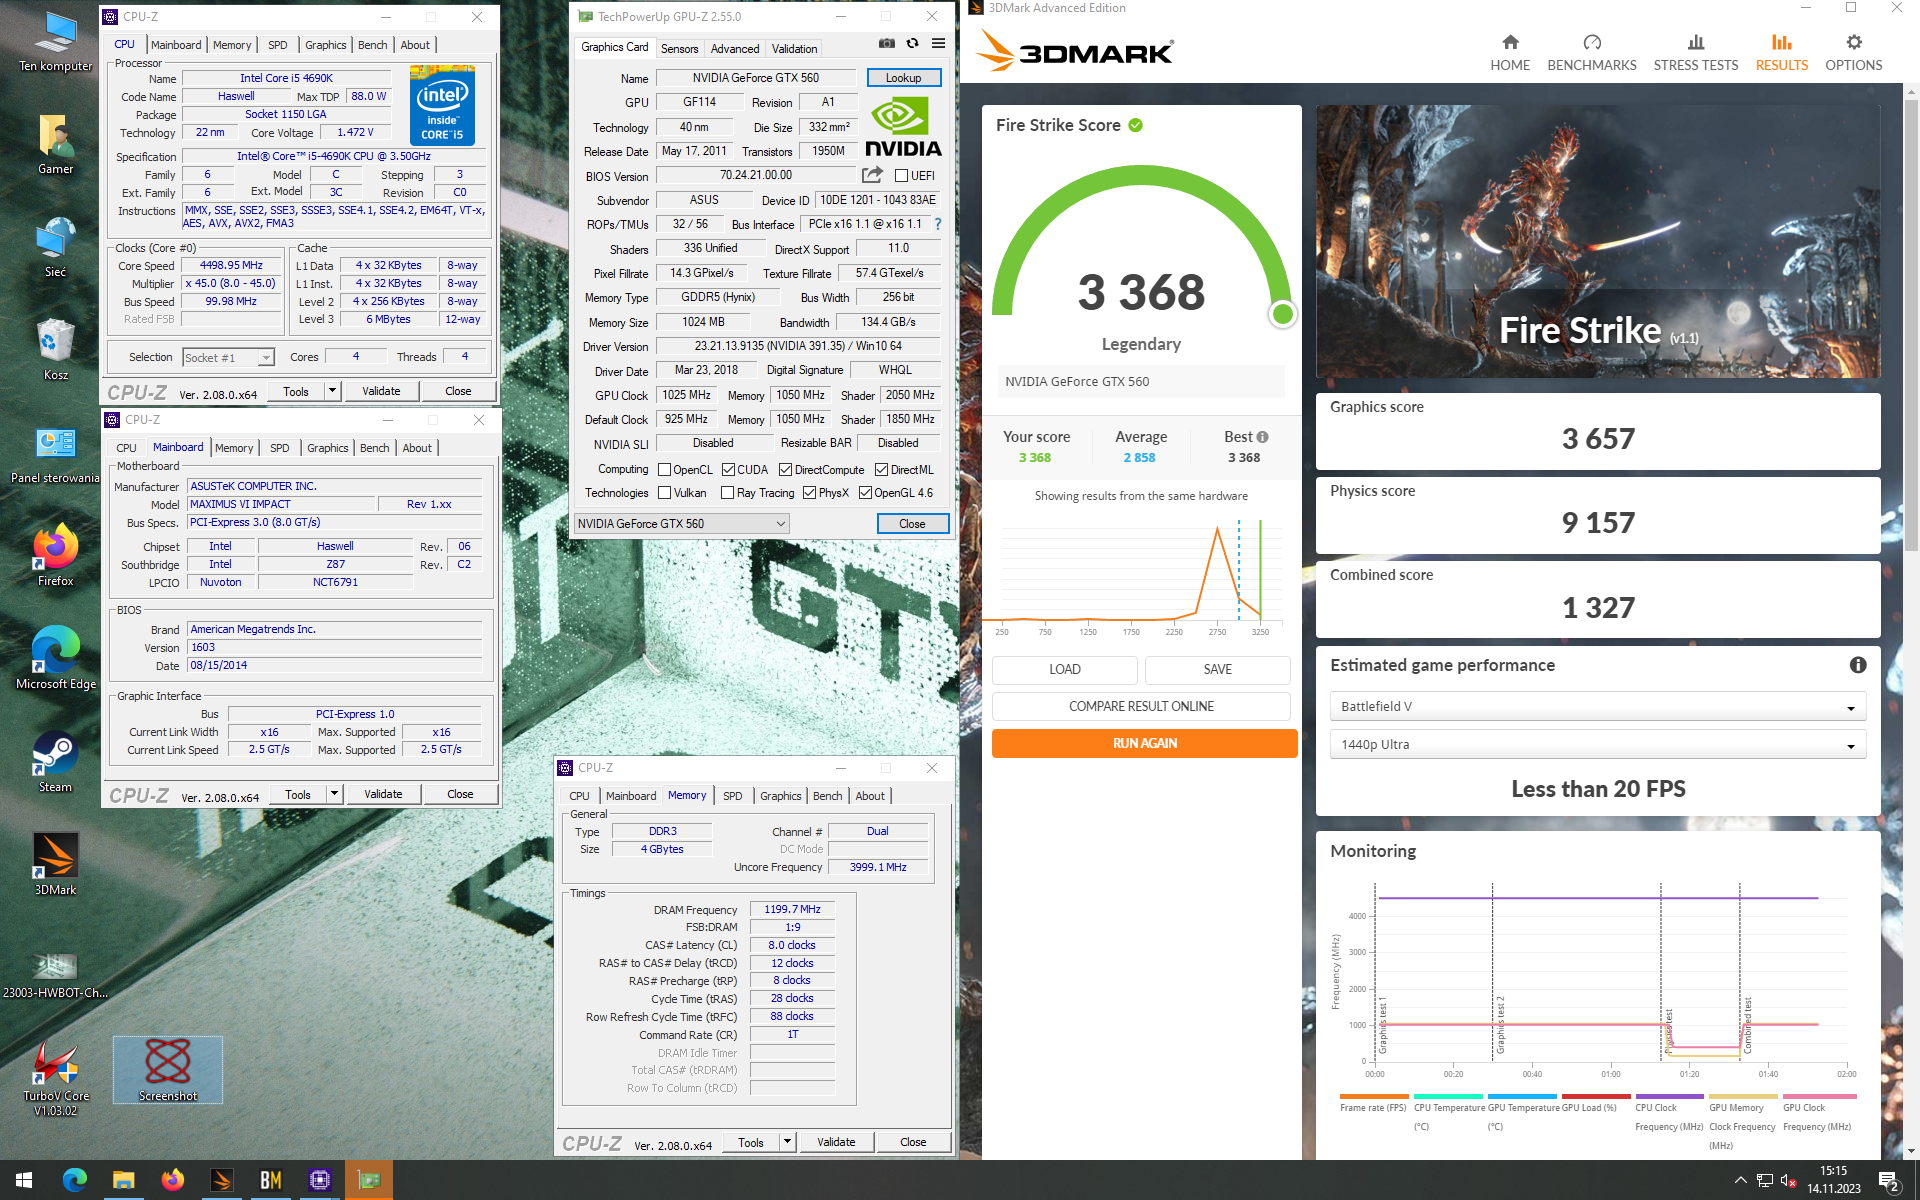Open 3DMark OPTIONS gear
Screen dimensions: 1920x1200
click(1853, 53)
